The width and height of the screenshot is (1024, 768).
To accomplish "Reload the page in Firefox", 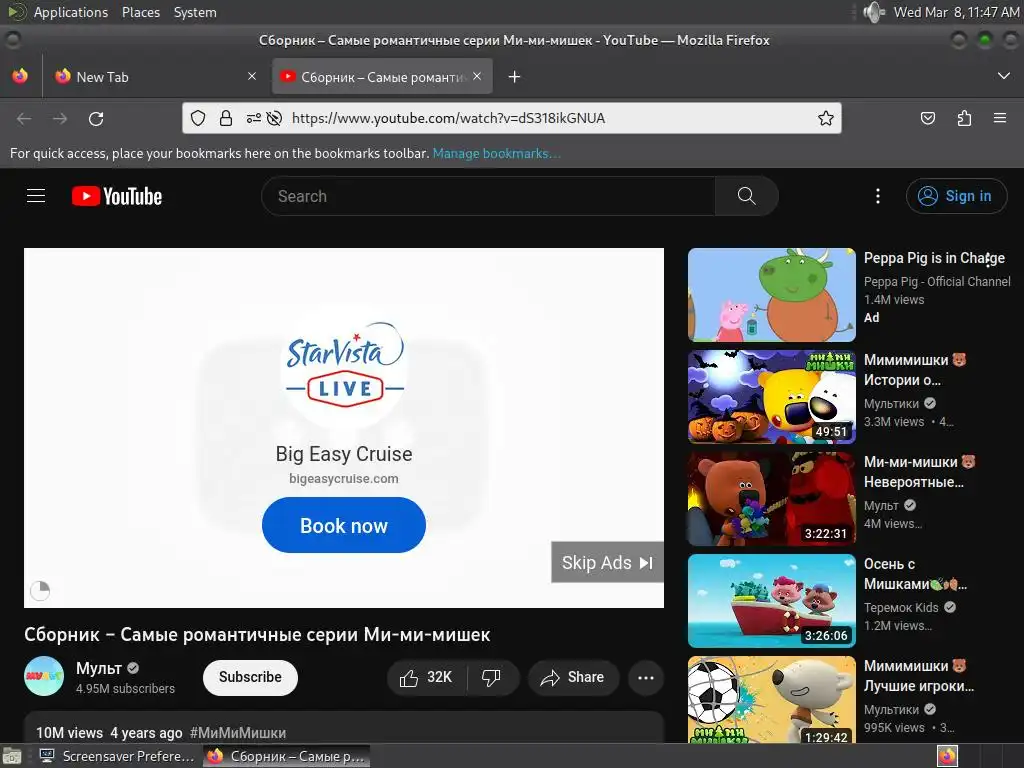I will (96, 119).
